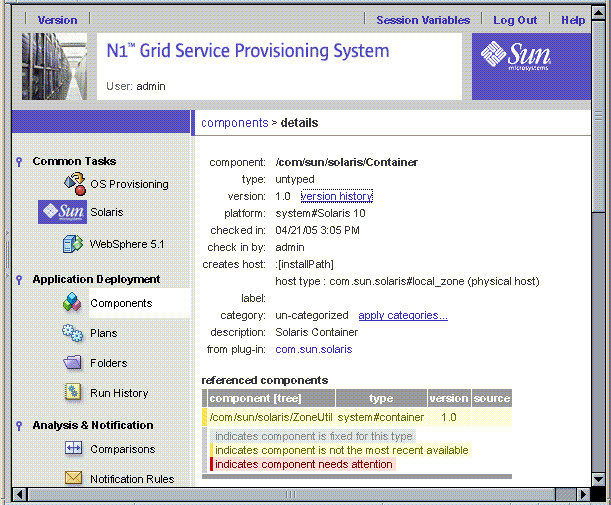The image size is (611, 505).
Task: Click the OS Provisioning icon
Action: 75,184
